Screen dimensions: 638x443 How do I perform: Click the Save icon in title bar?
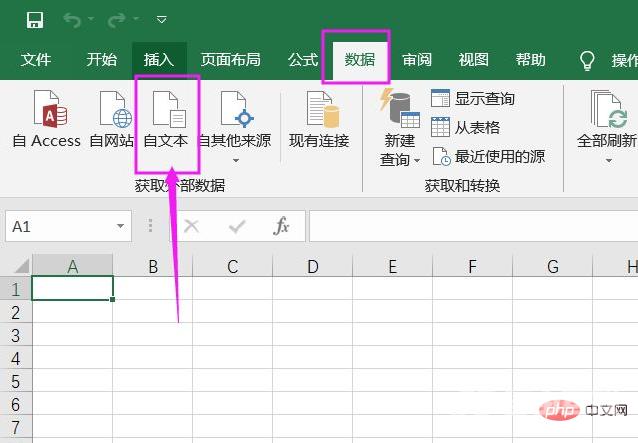point(34,20)
